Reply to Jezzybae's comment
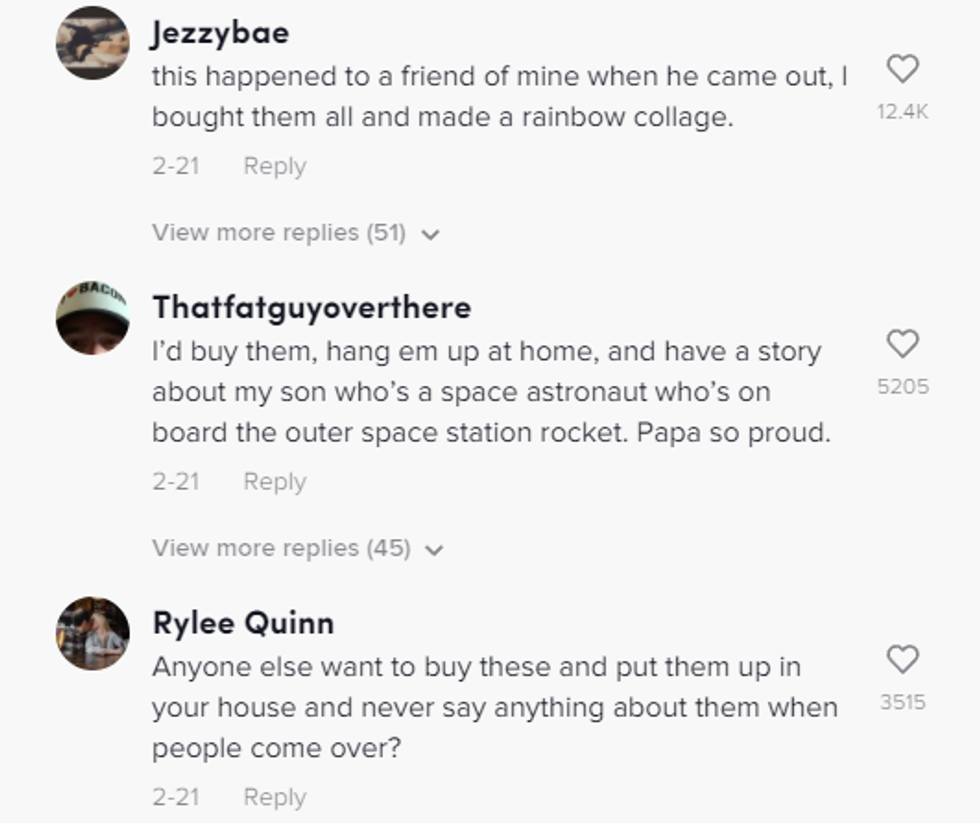The width and height of the screenshot is (980, 823). (274, 166)
